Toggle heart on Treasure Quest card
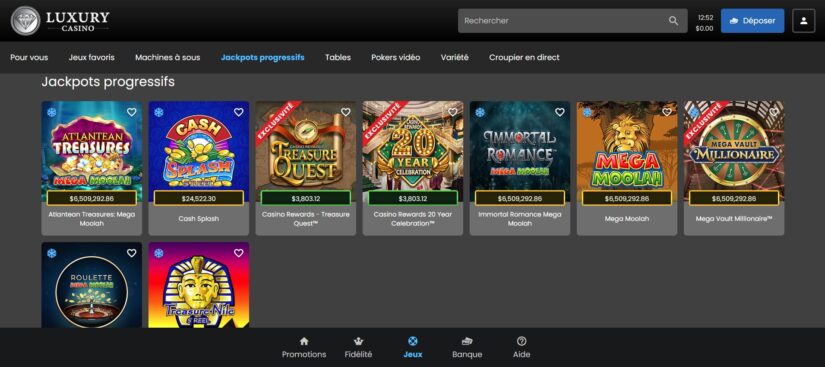This screenshot has height=367, width=825. pyautogui.click(x=346, y=112)
